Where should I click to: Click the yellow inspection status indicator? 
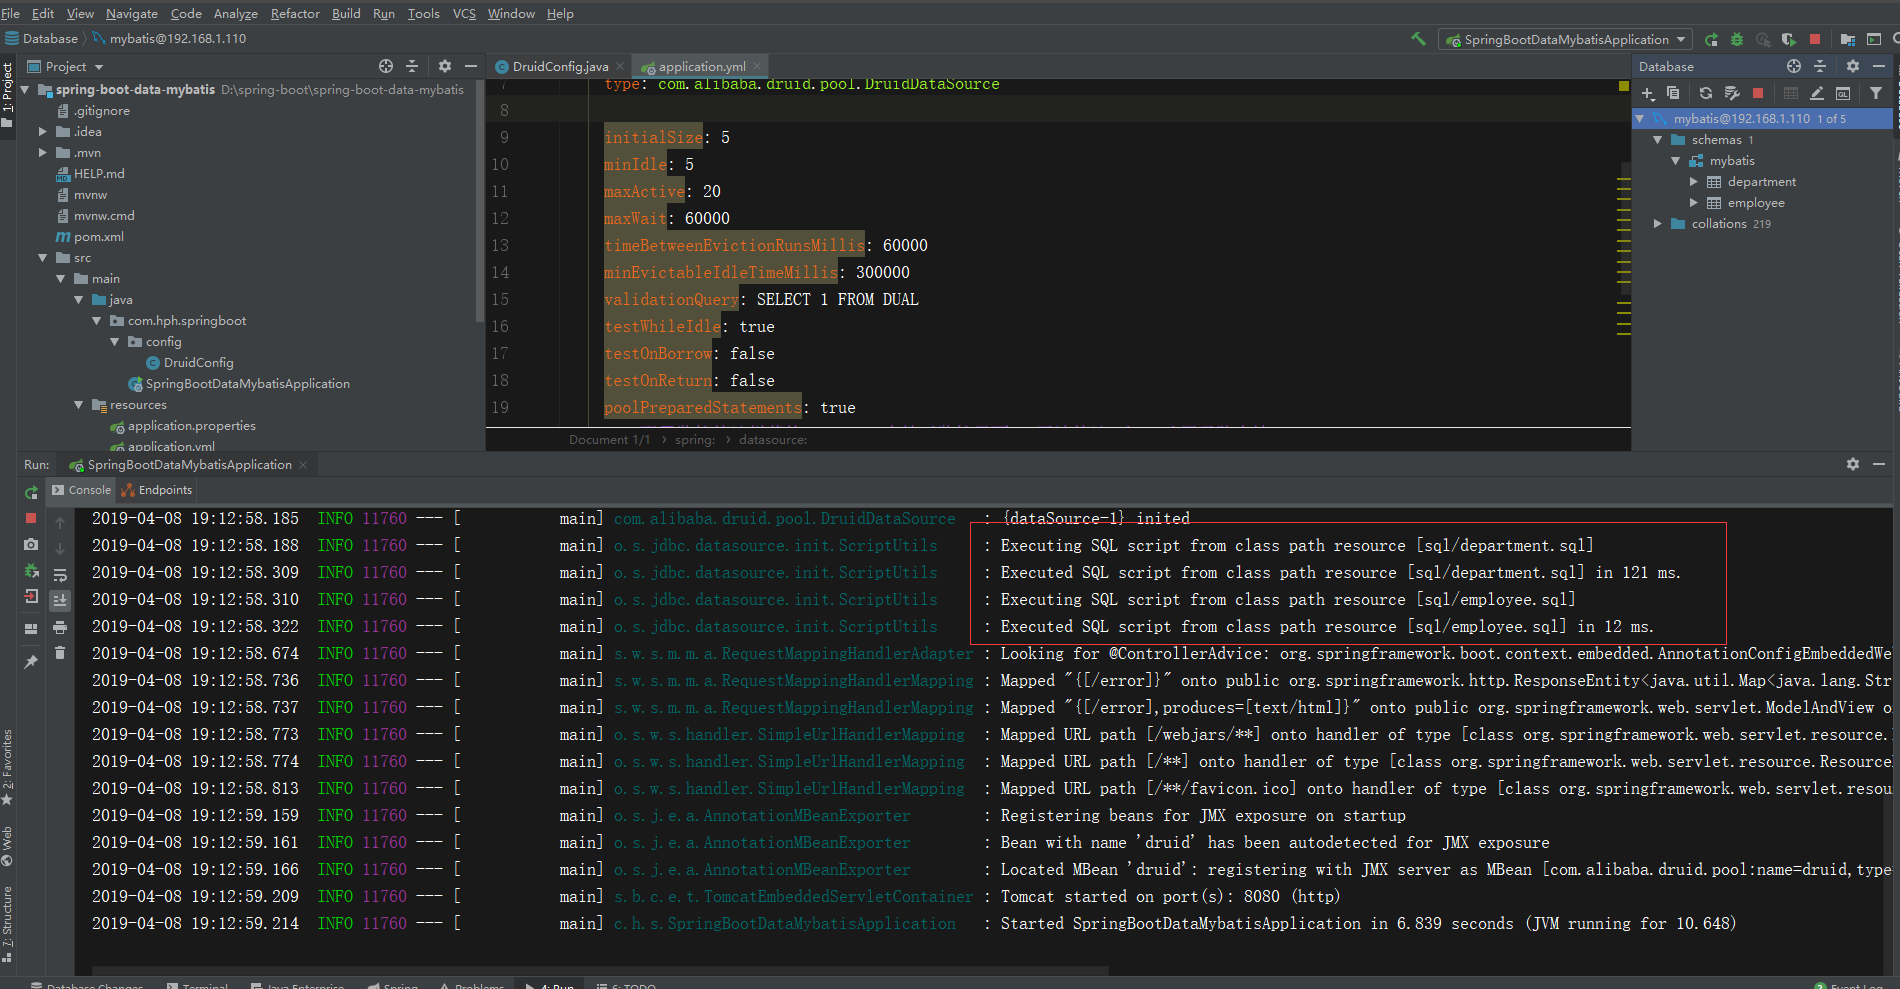1623,87
